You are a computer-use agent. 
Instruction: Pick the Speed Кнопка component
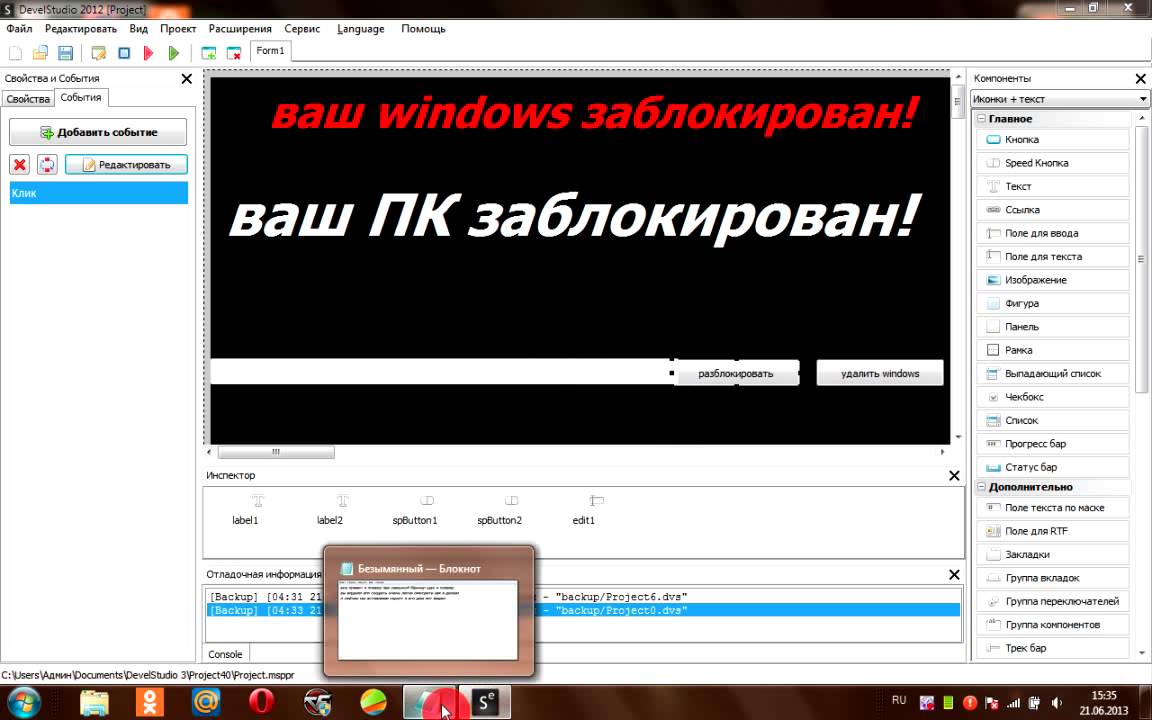1053,163
